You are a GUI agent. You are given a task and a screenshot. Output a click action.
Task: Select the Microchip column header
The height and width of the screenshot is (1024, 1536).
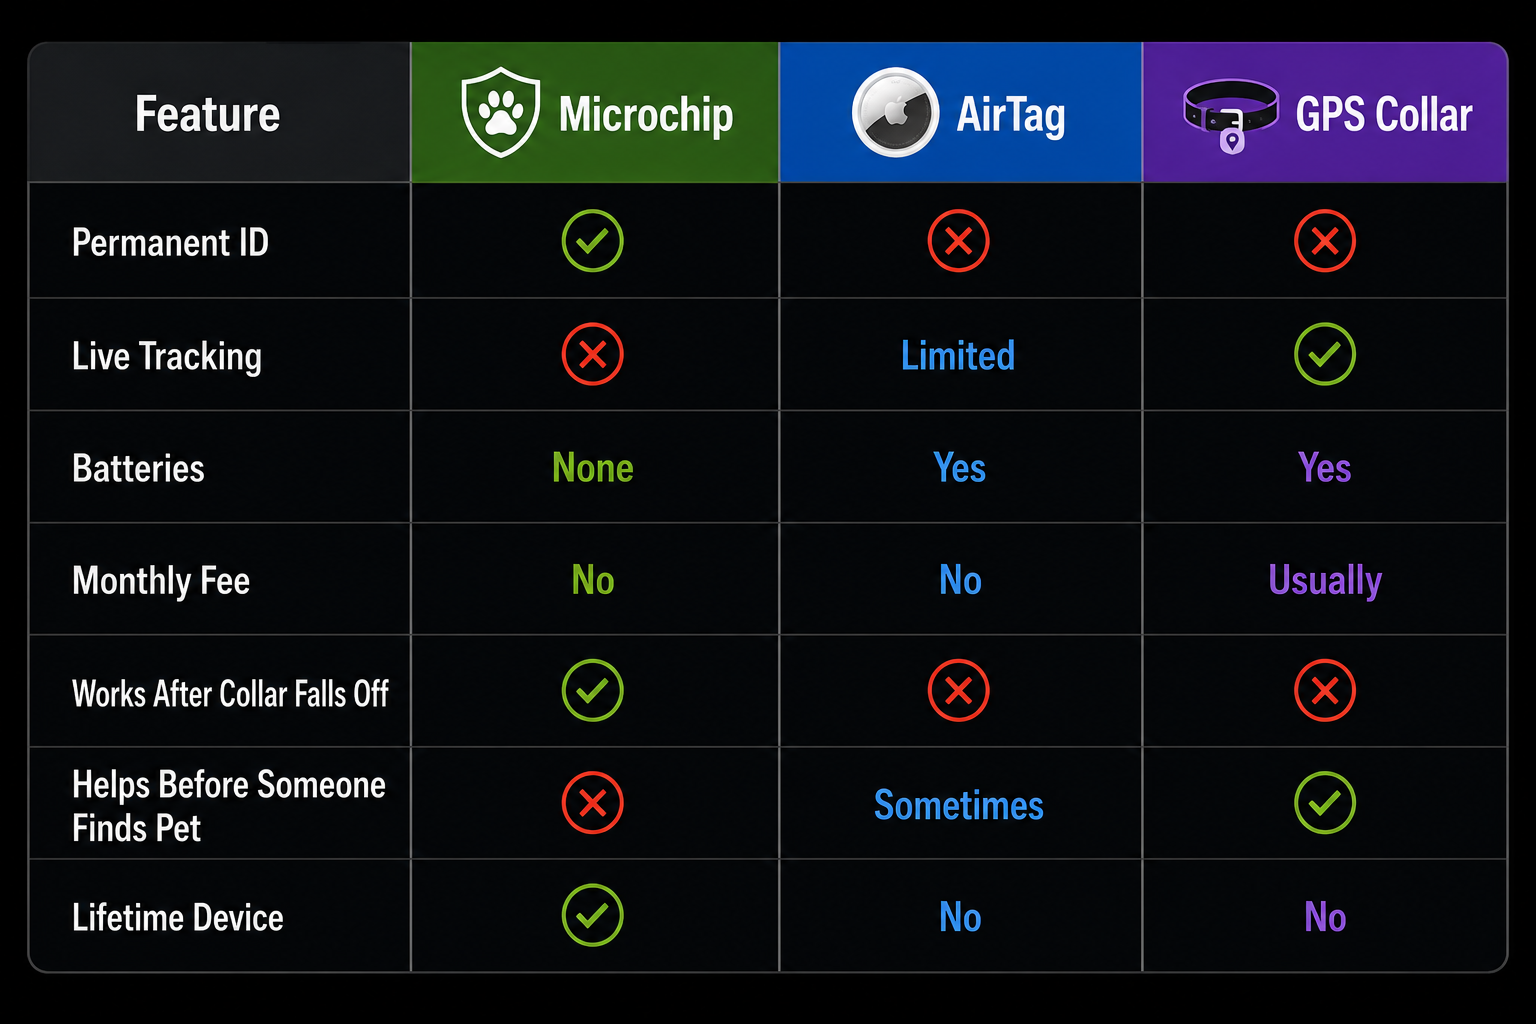(x=595, y=113)
